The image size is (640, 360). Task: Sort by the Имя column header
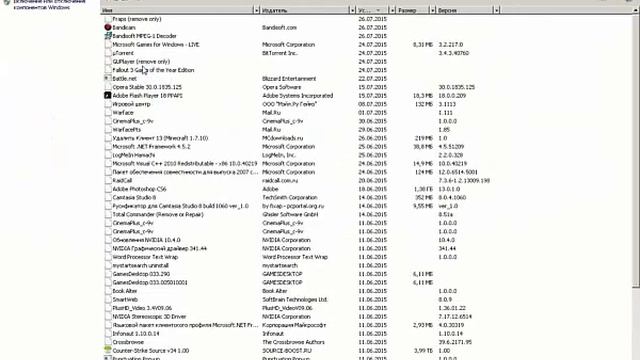tap(177, 10)
